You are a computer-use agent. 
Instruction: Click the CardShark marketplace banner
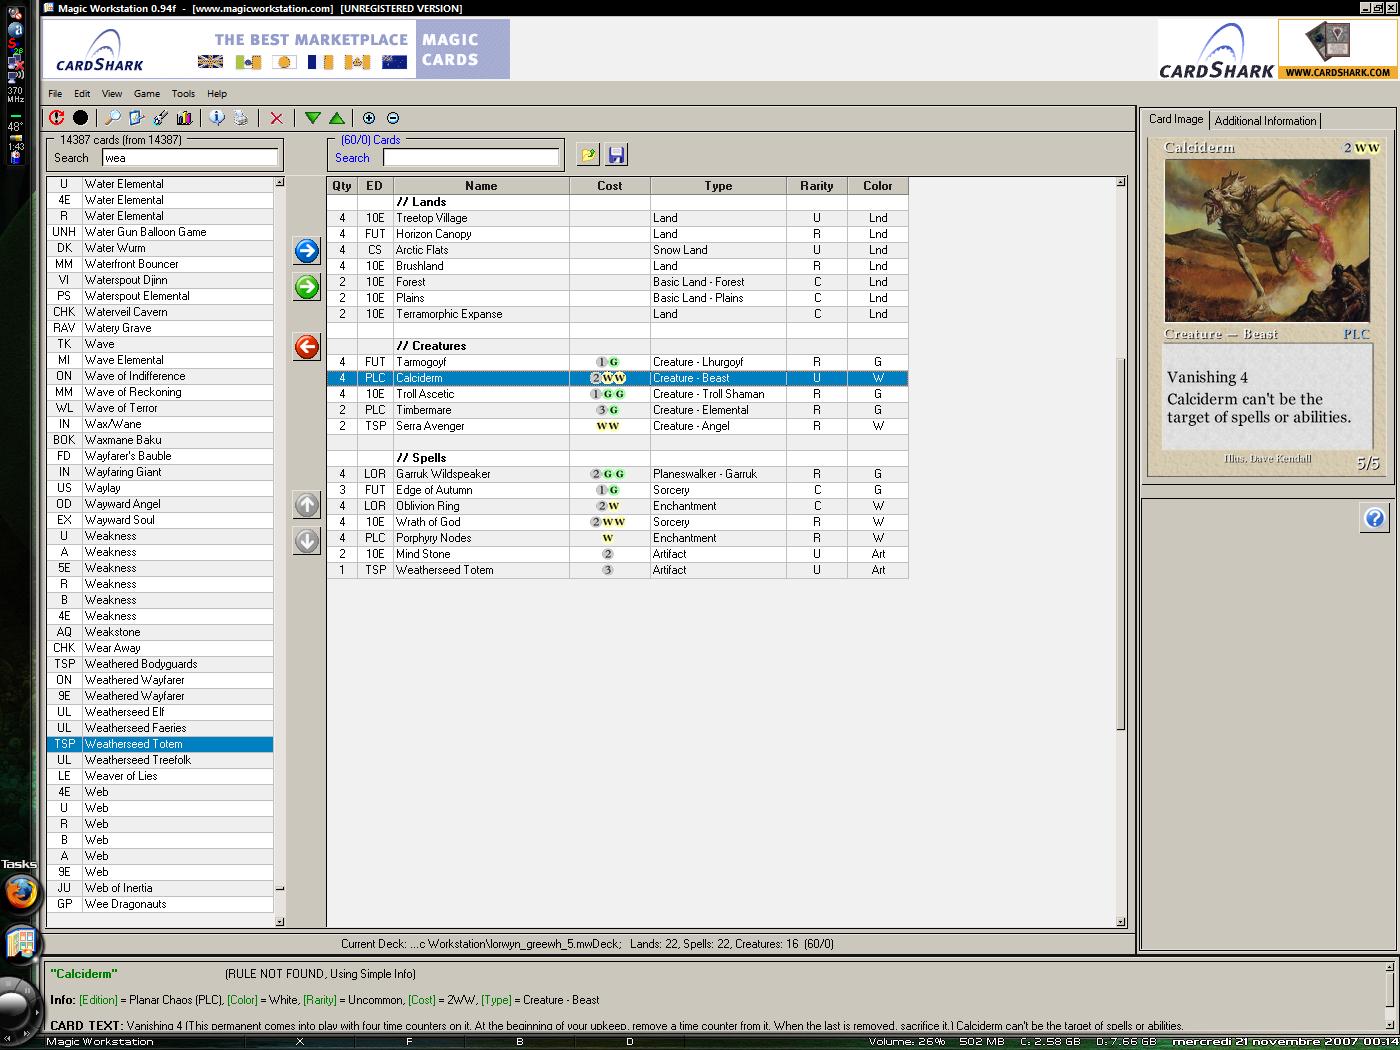click(x=276, y=49)
